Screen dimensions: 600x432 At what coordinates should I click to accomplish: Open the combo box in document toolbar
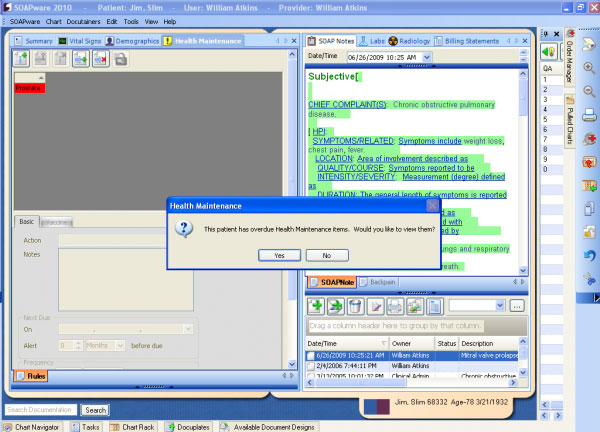tap(480, 305)
